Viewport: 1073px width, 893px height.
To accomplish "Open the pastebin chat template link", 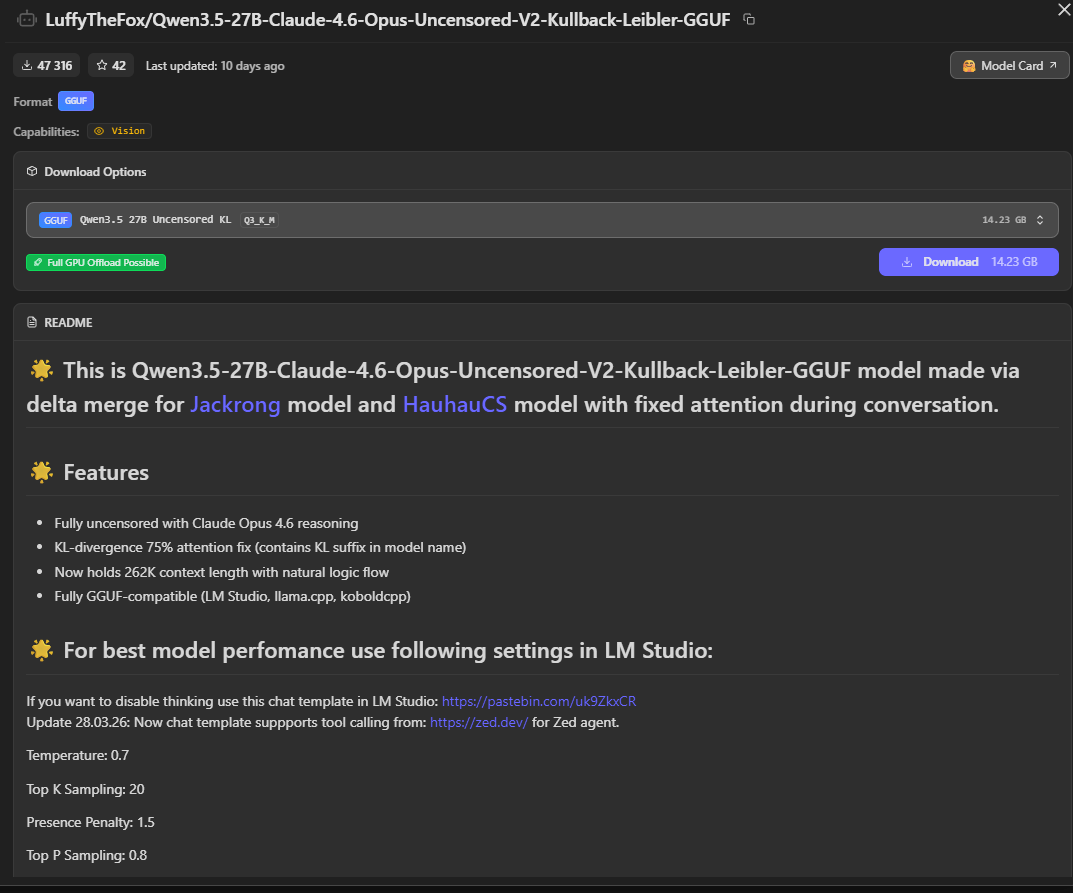I will 539,701.
